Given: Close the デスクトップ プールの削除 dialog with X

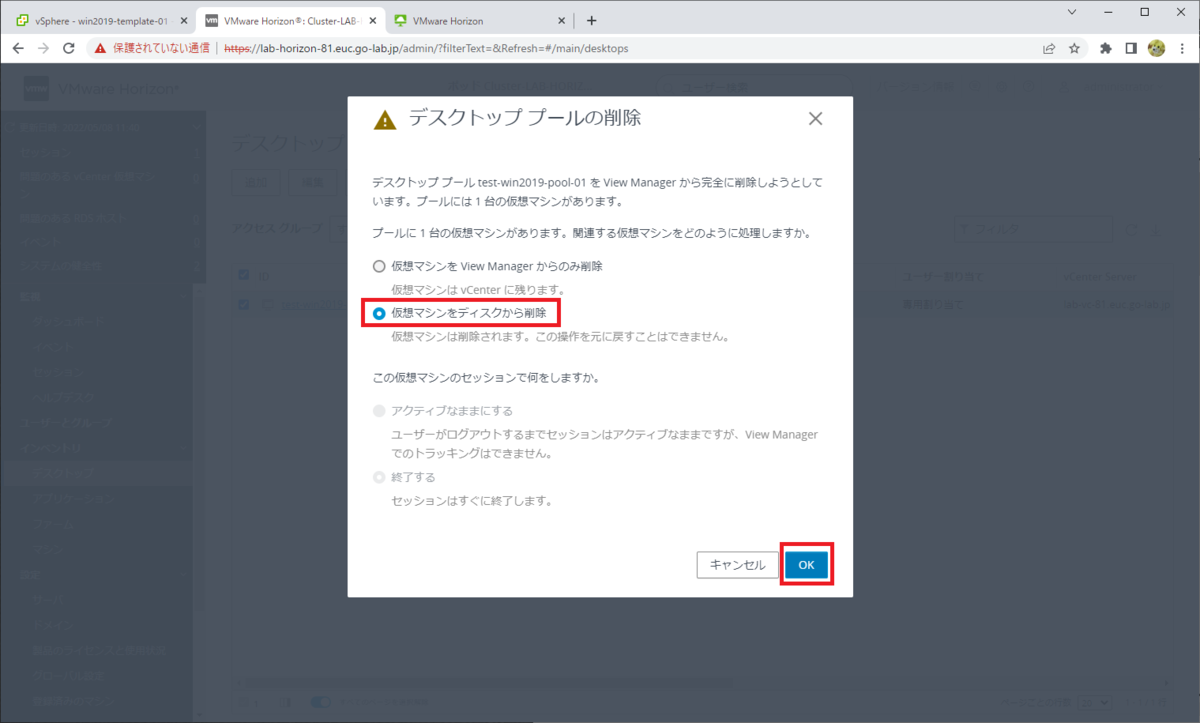Looking at the screenshot, I should point(815,119).
